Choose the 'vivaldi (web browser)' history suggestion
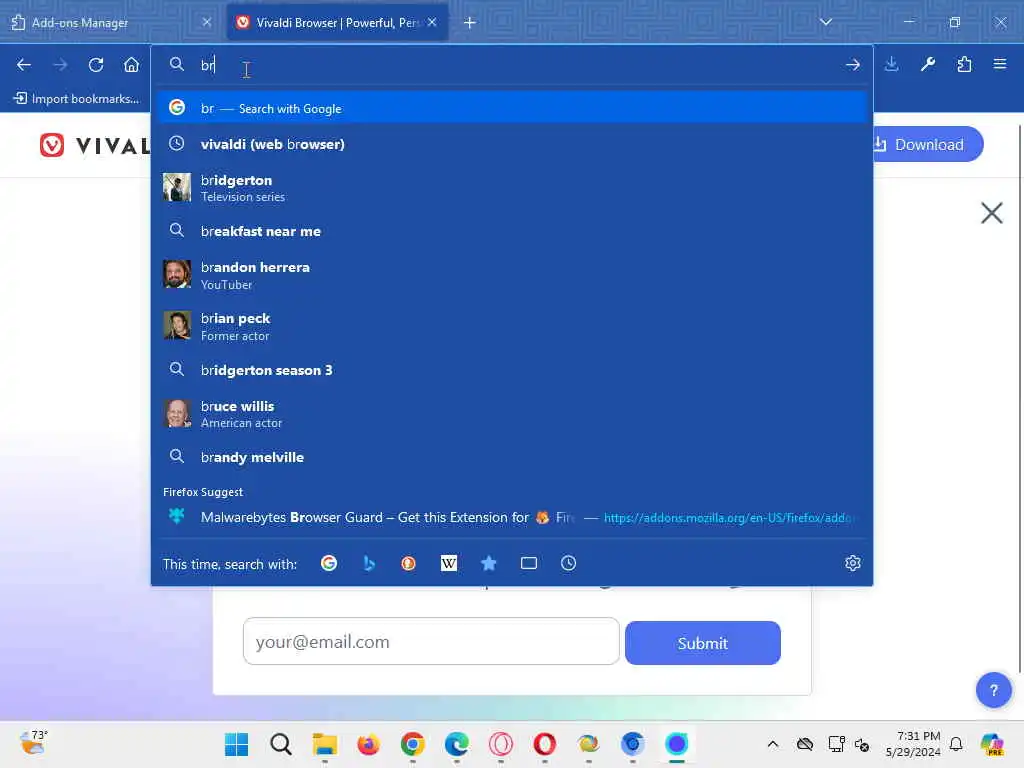Viewport: 1024px width, 768px height. pyautogui.click(x=512, y=144)
